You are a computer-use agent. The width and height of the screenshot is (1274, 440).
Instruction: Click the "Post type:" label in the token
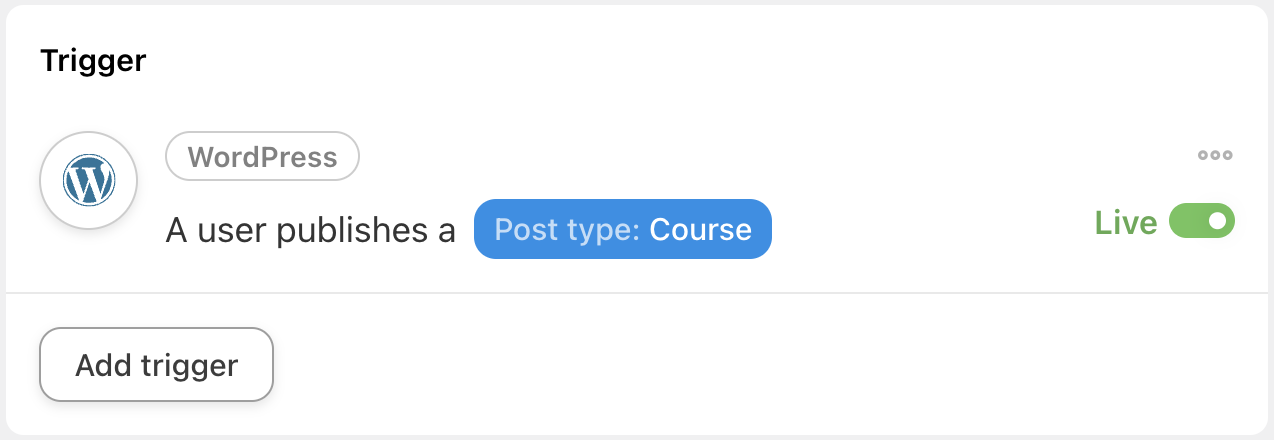tap(567, 229)
